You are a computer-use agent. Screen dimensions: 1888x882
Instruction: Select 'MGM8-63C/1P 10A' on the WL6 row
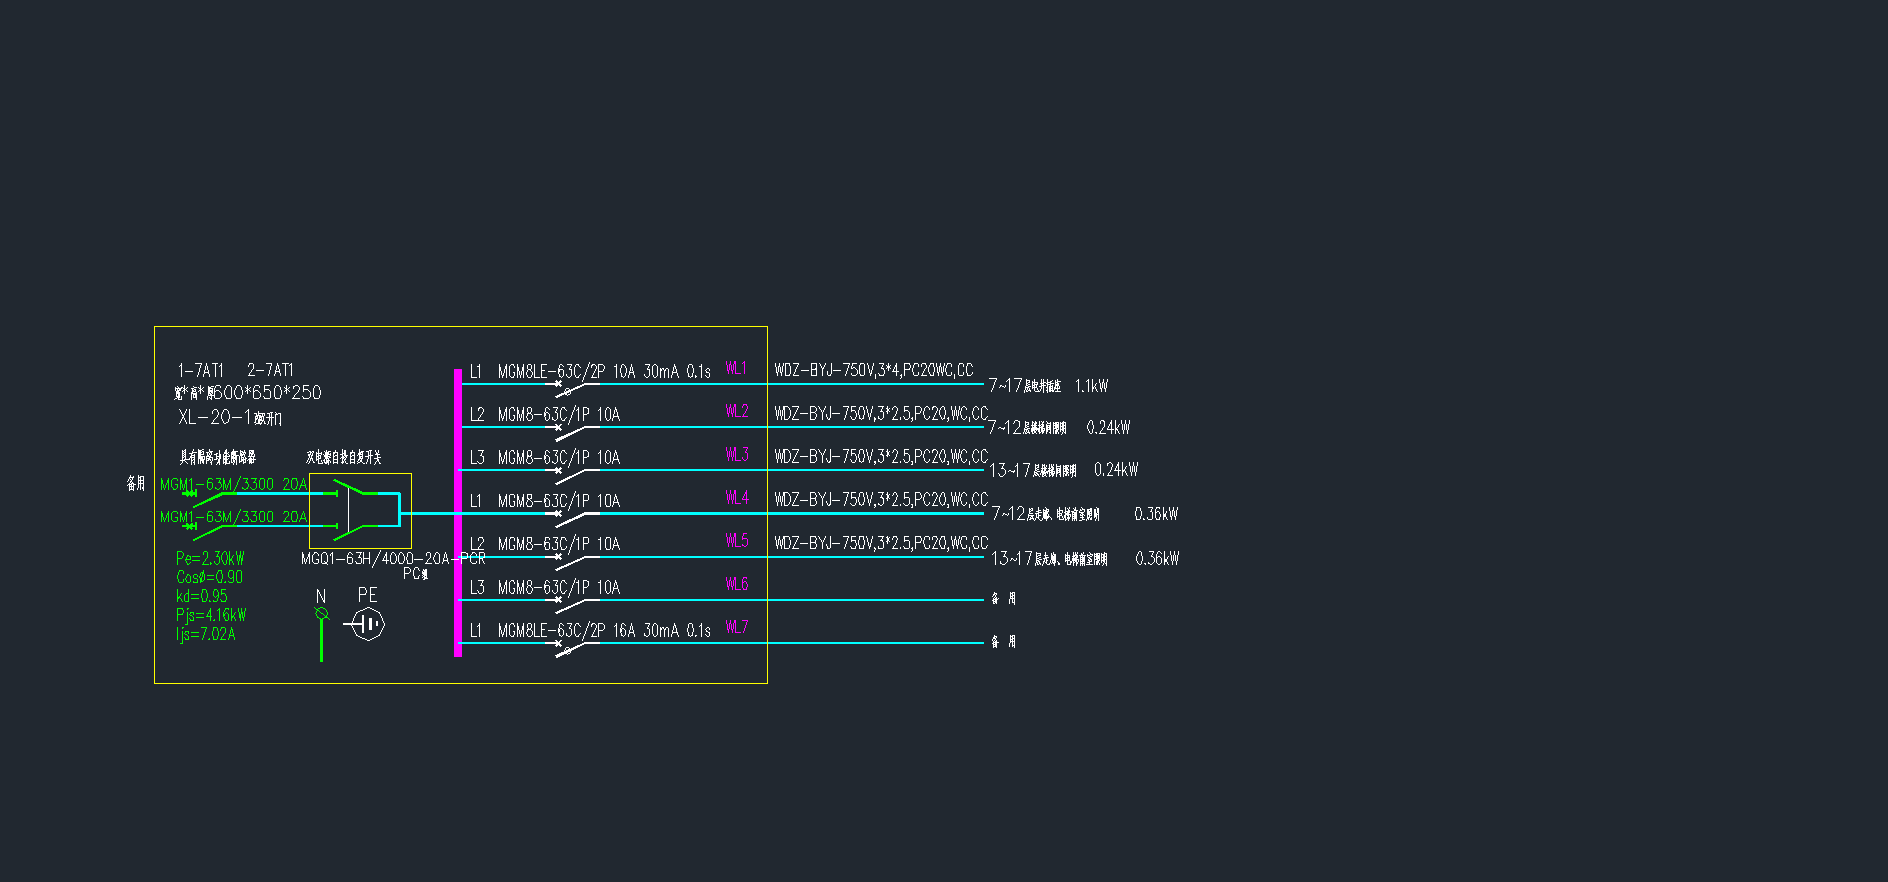point(559,587)
